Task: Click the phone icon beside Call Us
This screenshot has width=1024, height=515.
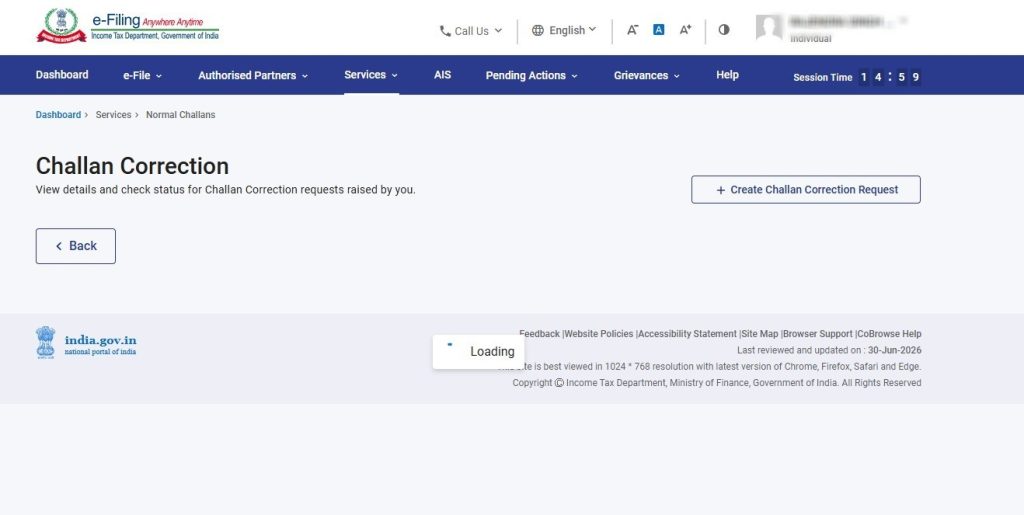Action: [445, 31]
